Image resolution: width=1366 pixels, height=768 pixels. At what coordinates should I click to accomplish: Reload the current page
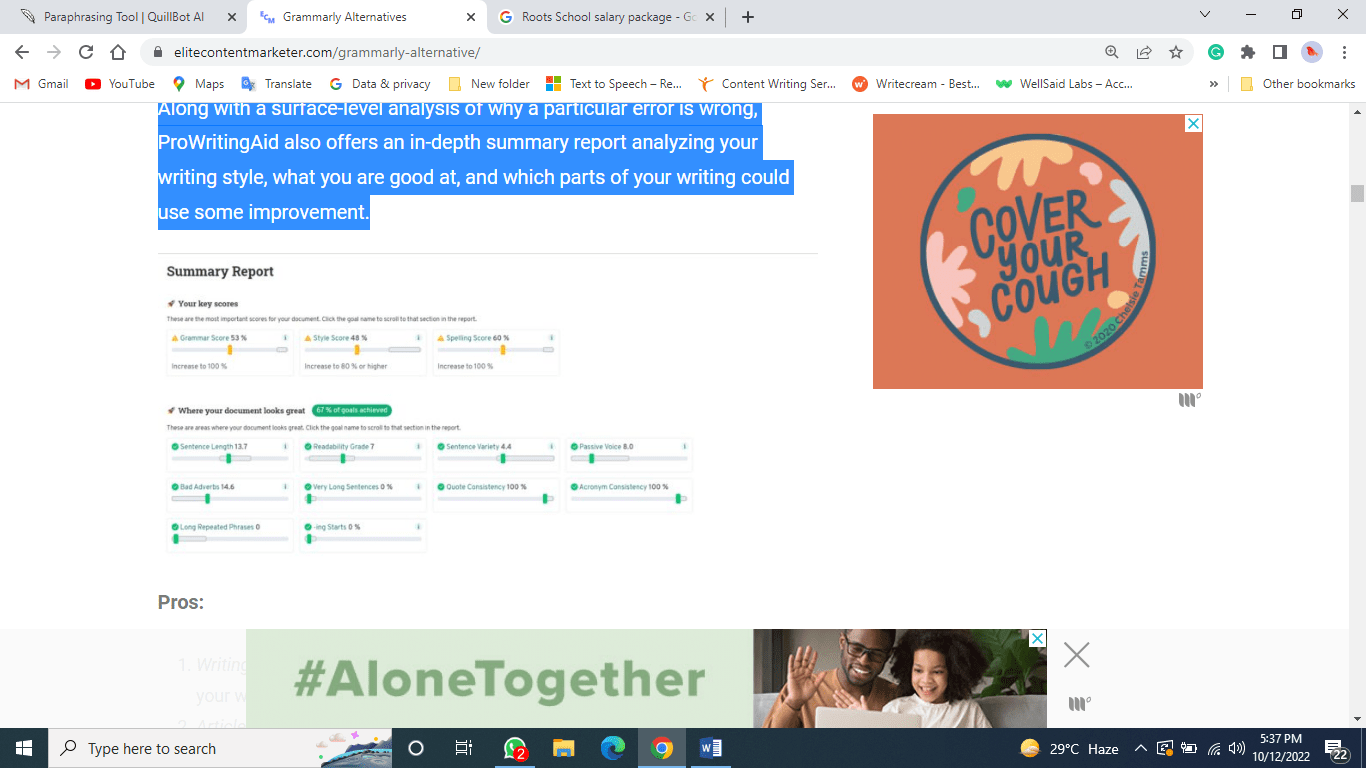(x=86, y=52)
